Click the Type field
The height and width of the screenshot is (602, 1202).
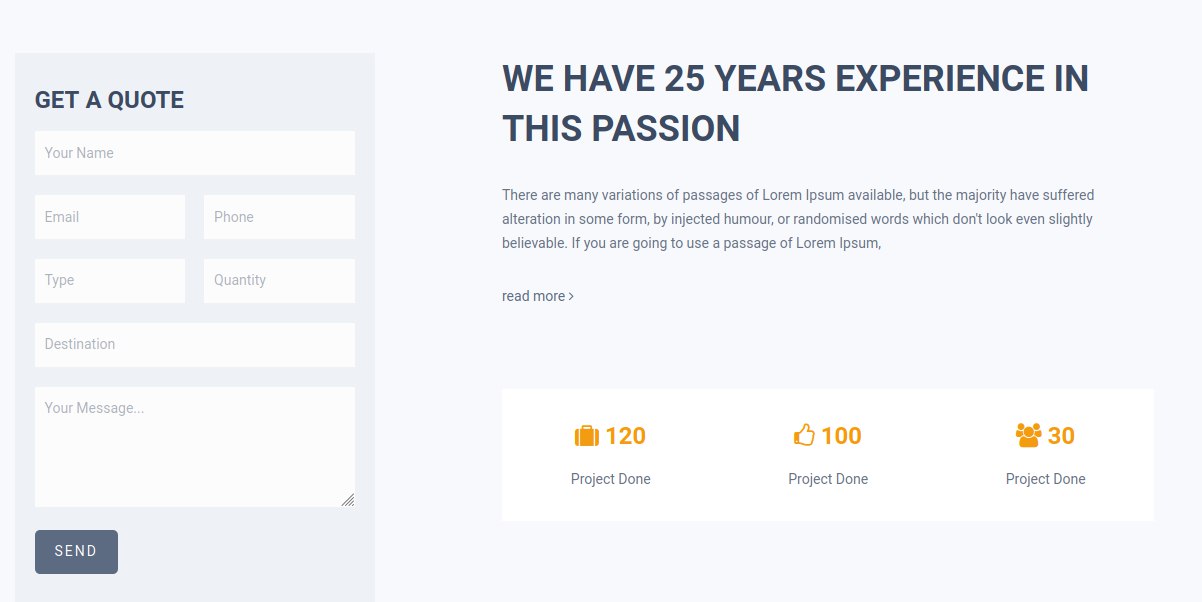(110, 281)
